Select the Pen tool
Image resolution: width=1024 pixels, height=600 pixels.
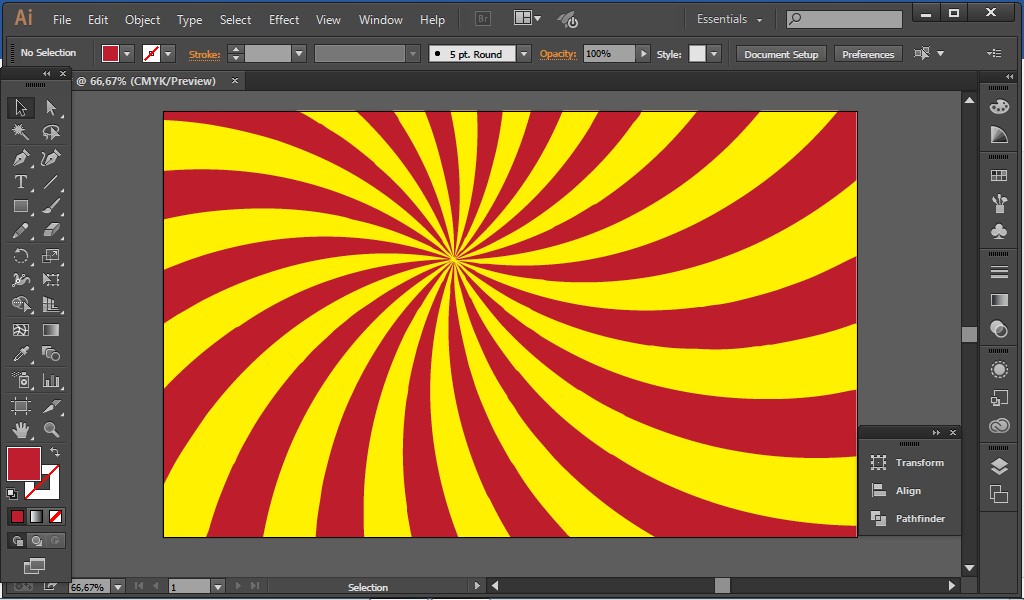click(20, 157)
